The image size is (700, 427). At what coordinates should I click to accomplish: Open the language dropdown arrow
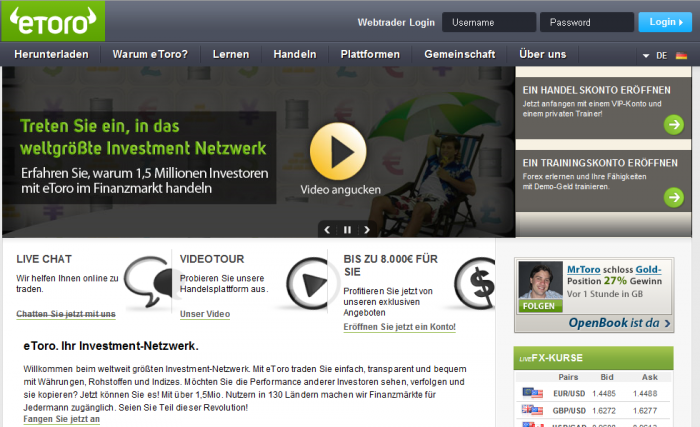(646, 56)
